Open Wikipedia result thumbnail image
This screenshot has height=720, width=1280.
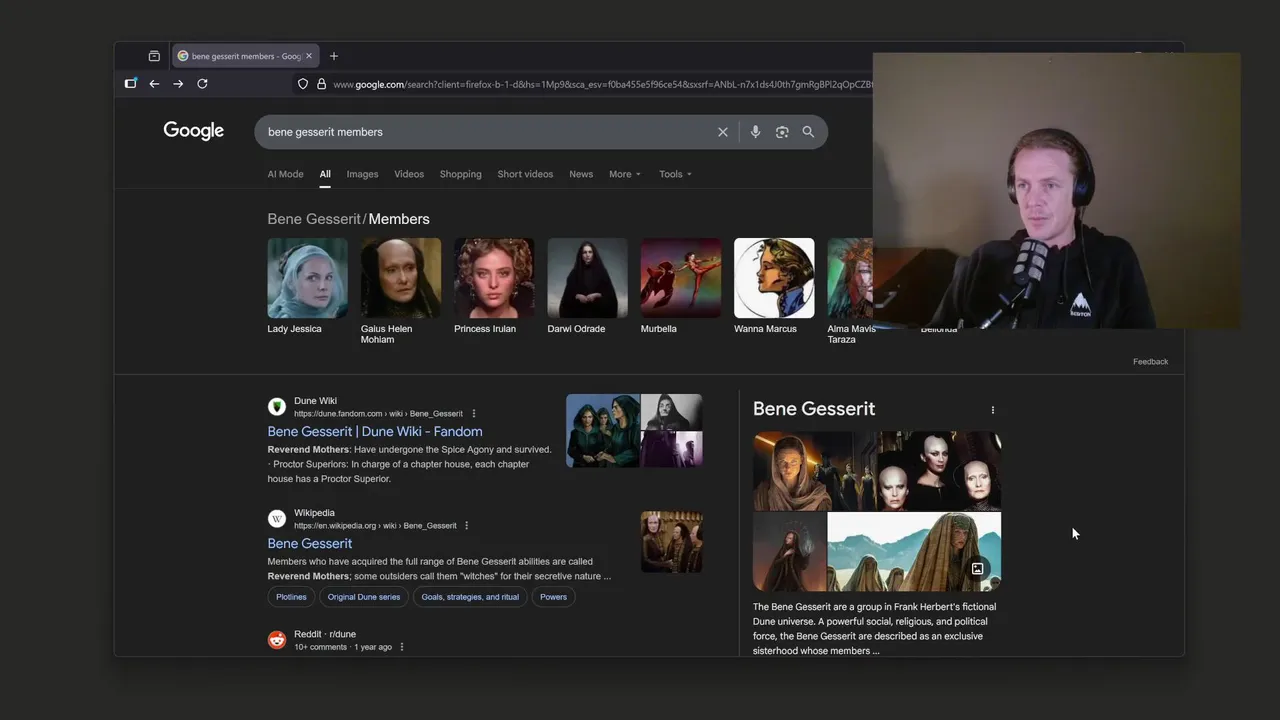(x=671, y=543)
